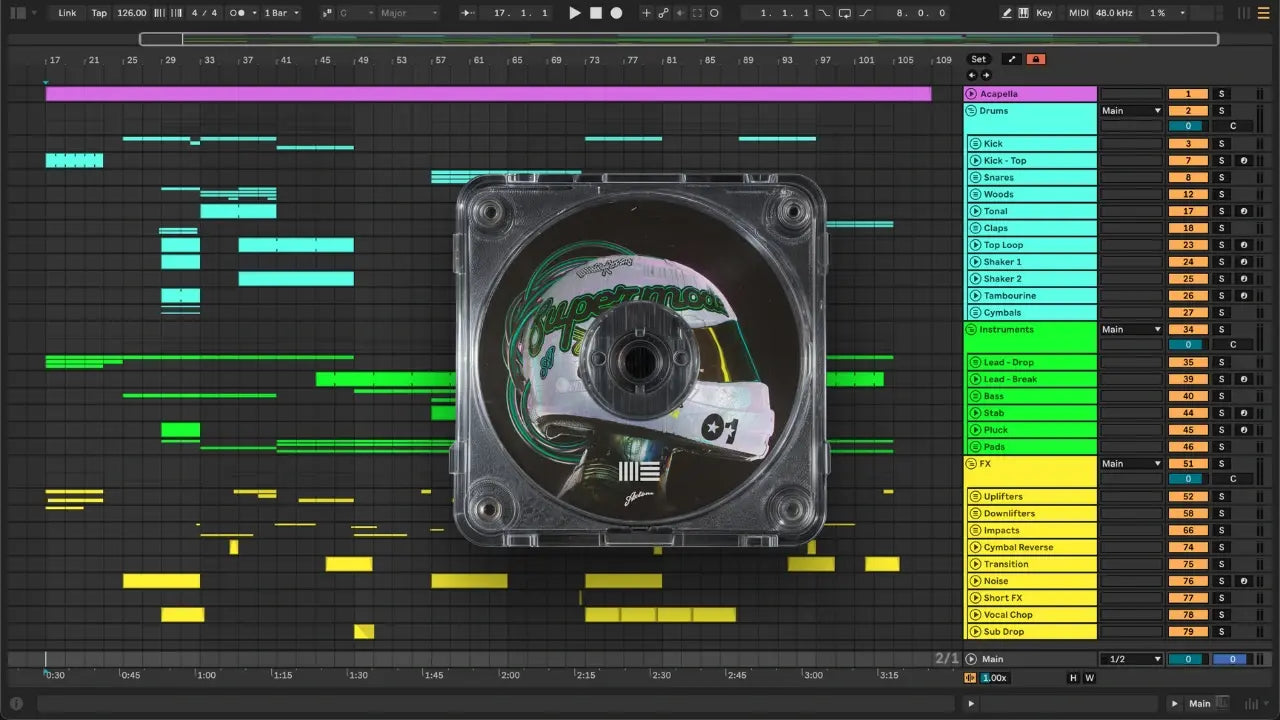The image size is (1280, 720).
Task: Click the Arrangement Record button
Action: (x=616, y=13)
